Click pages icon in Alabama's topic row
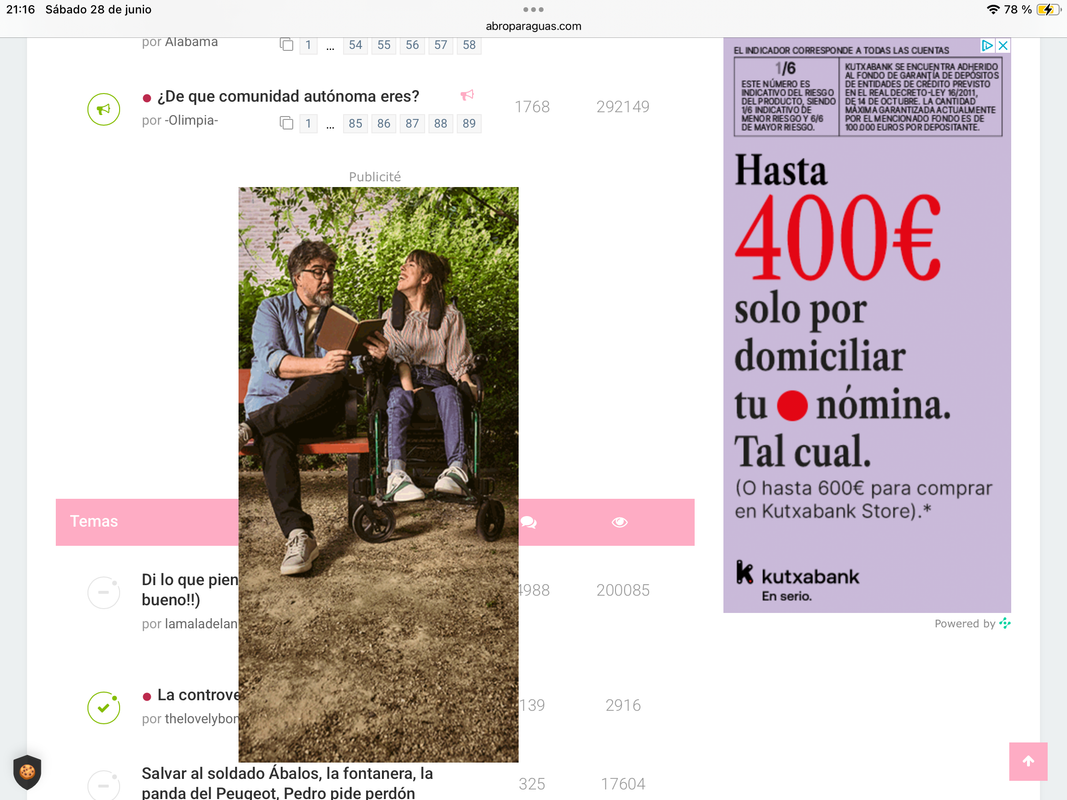The height and width of the screenshot is (800, 1067). point(286,45)
